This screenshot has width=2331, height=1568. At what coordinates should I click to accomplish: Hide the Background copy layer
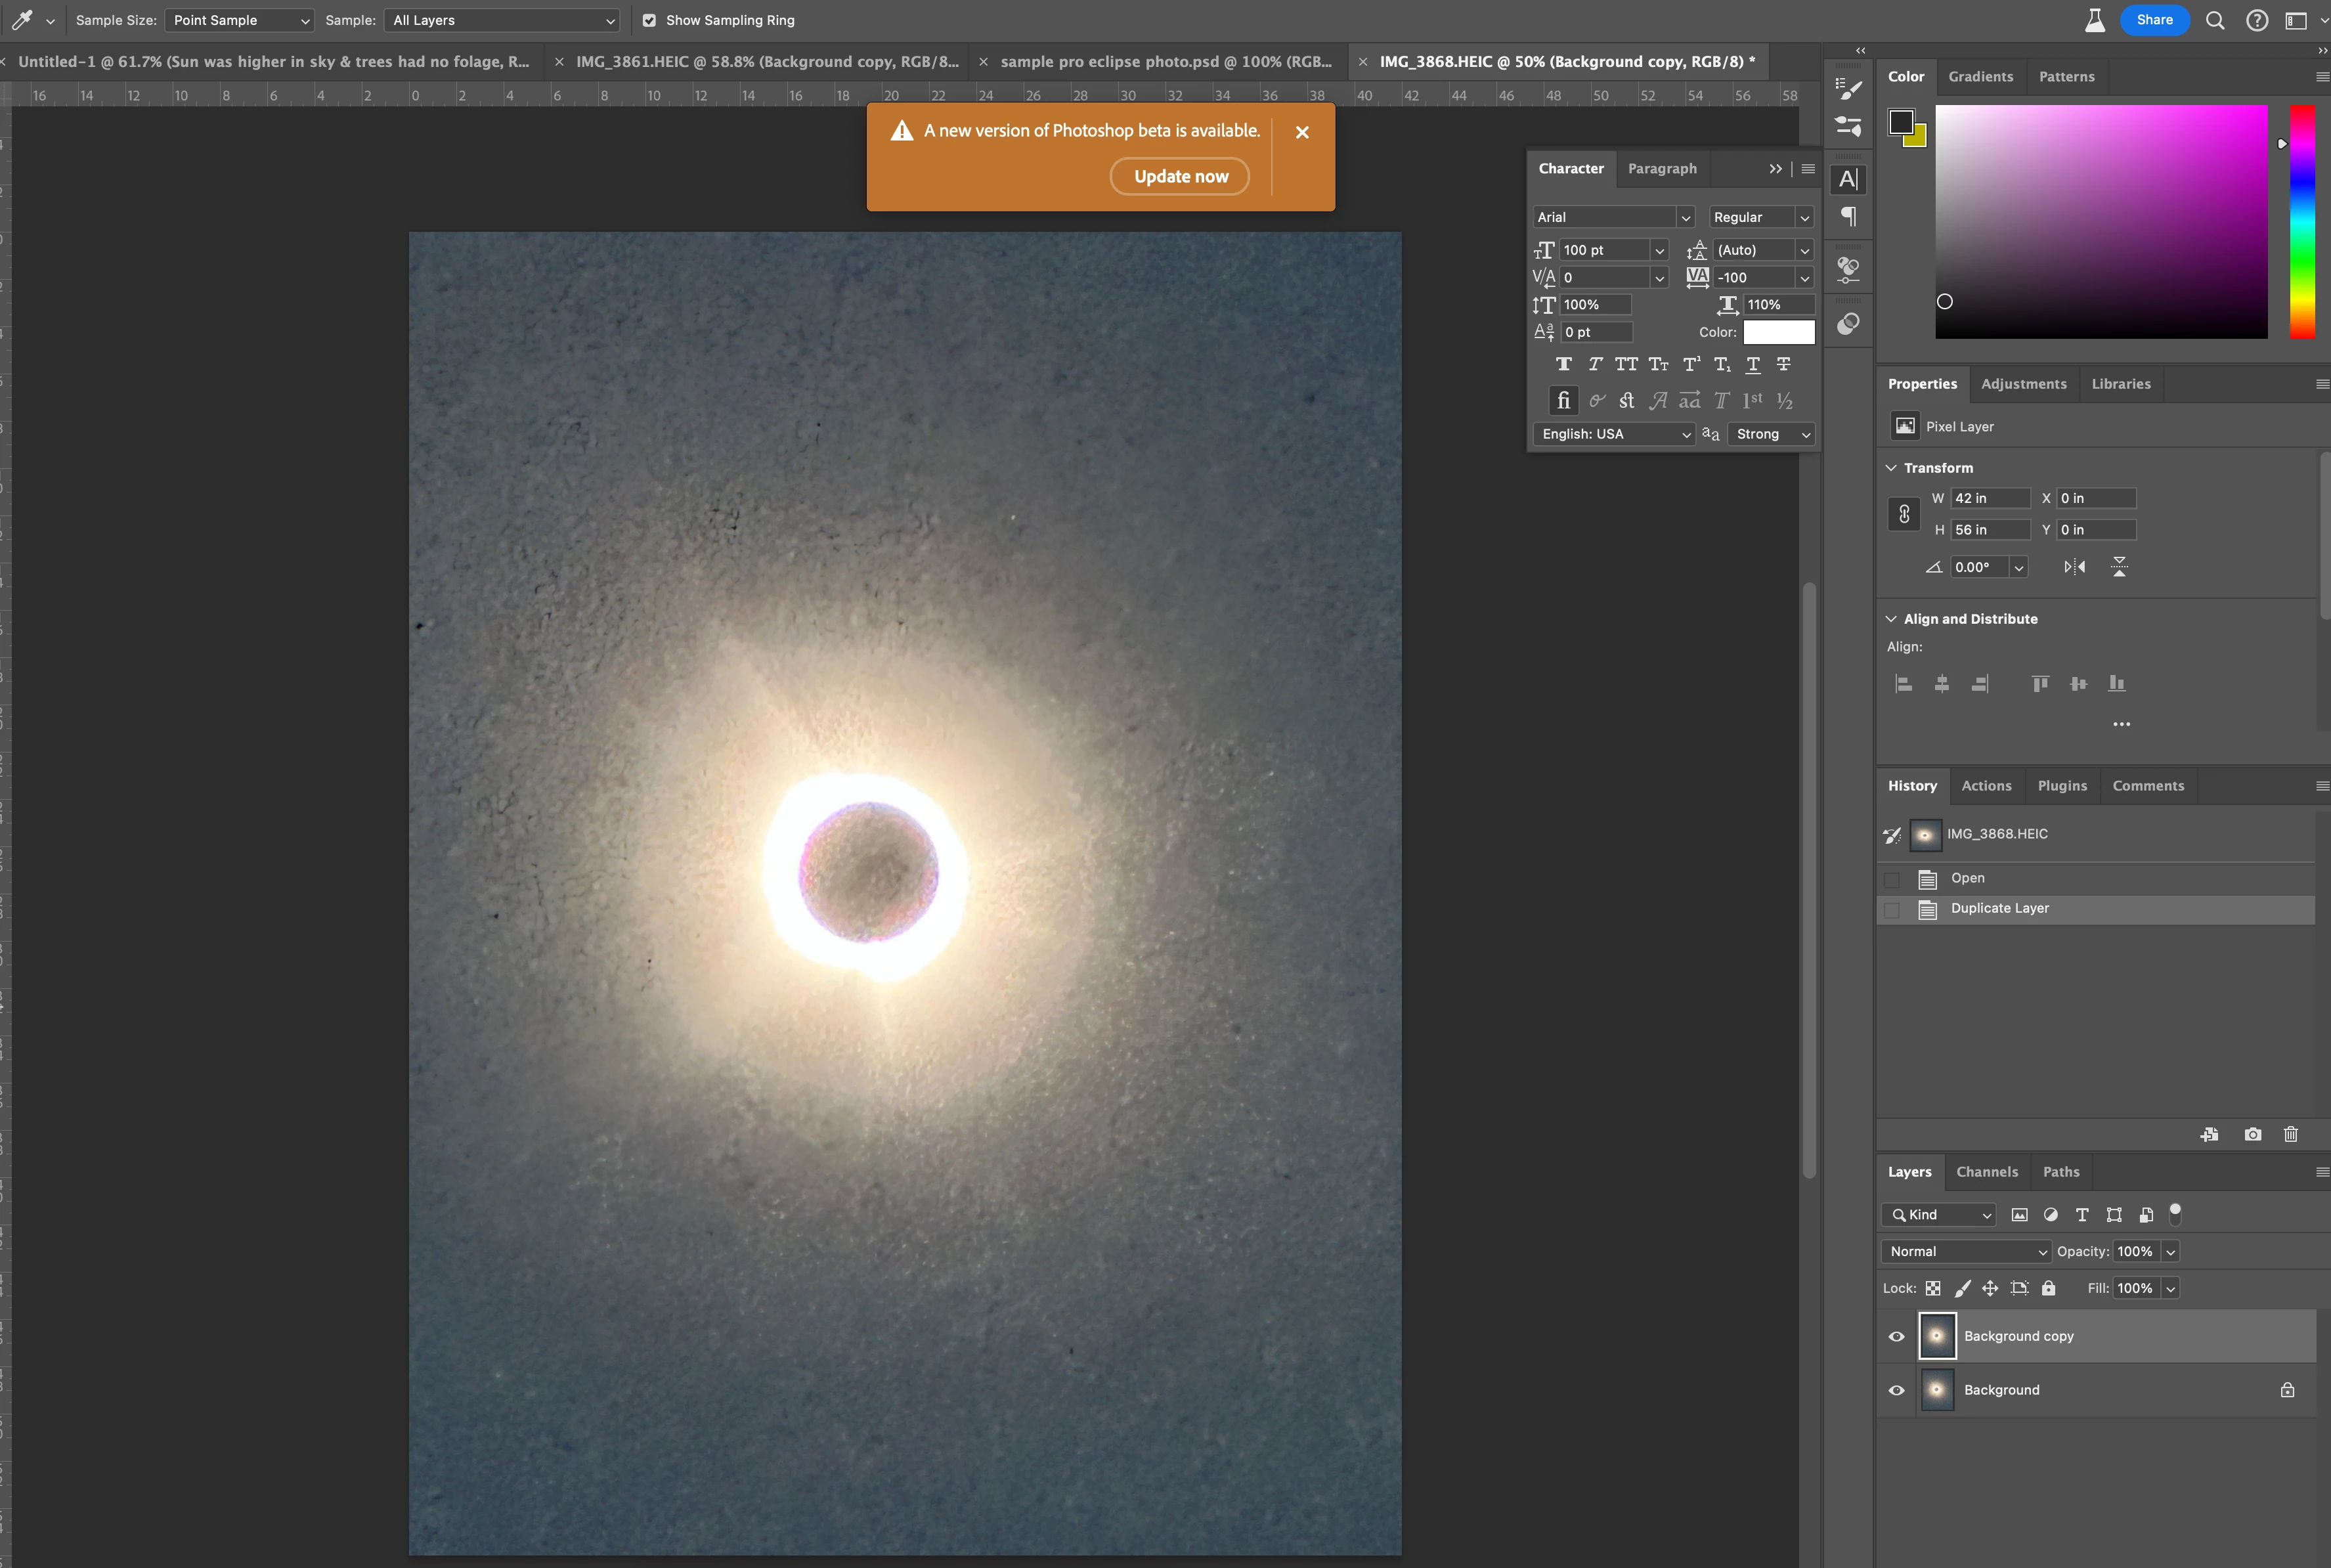pos(1896,1336)
